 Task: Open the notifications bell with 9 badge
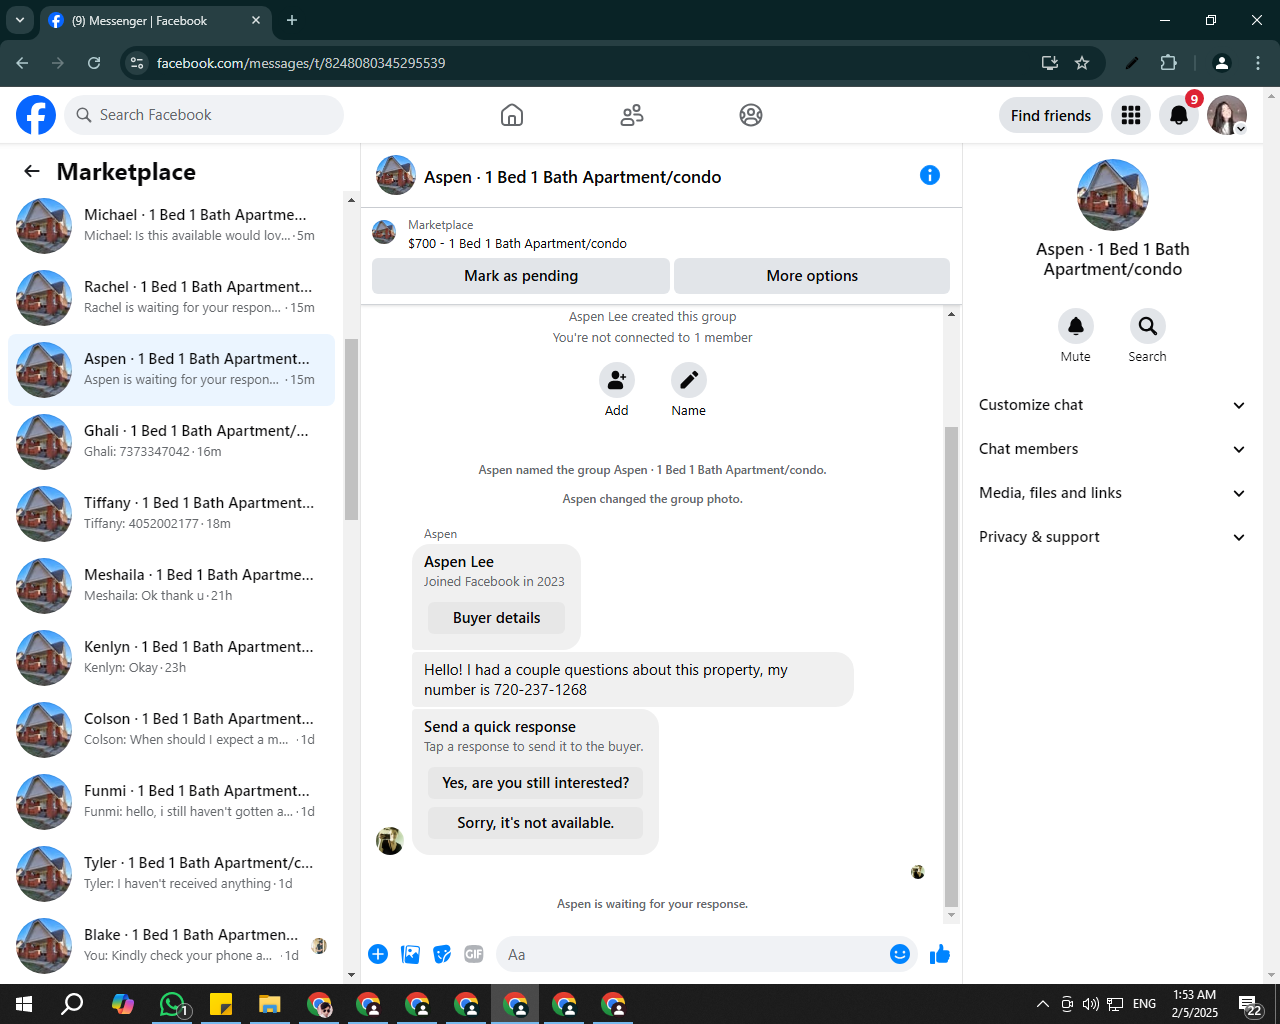tap(1179, 115)
